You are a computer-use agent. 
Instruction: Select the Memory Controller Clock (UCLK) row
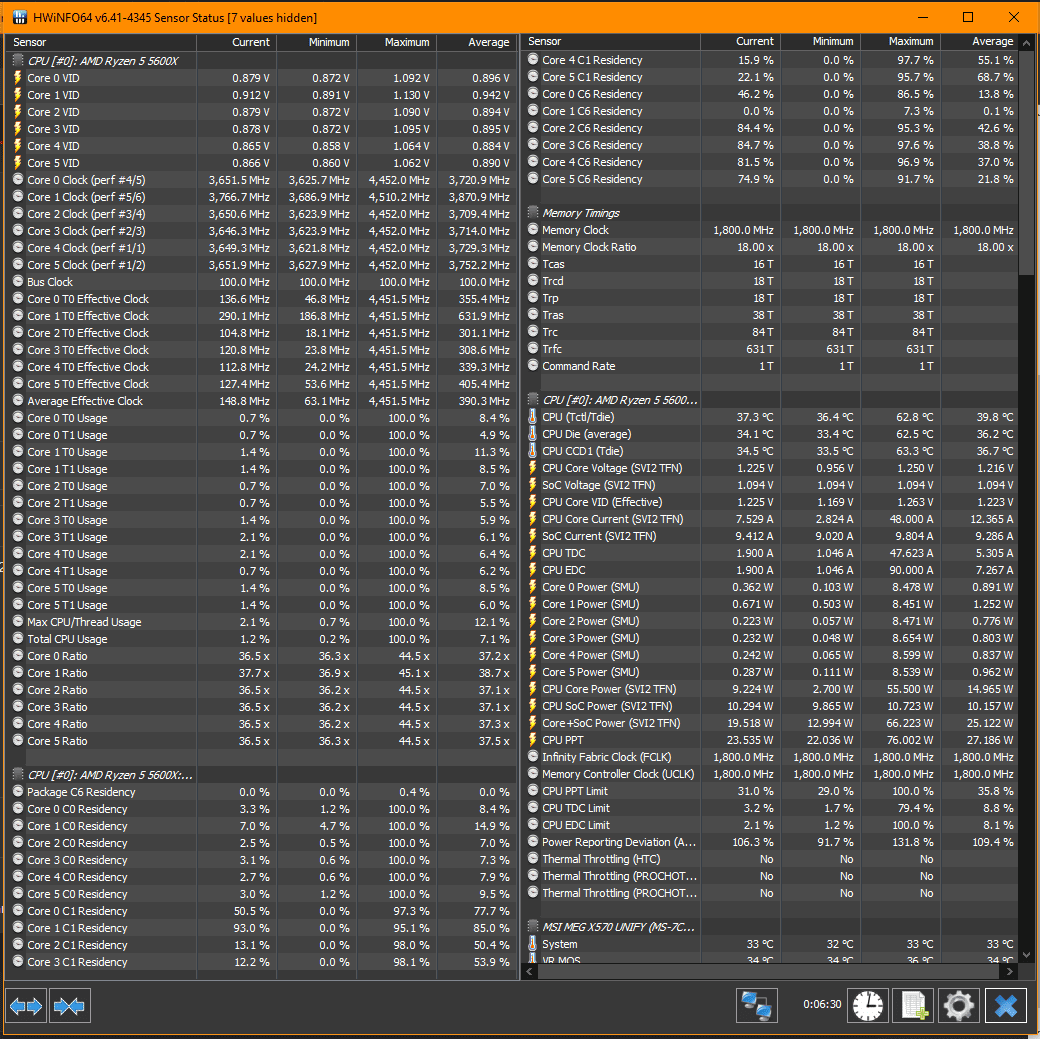(x=770, y=774)
